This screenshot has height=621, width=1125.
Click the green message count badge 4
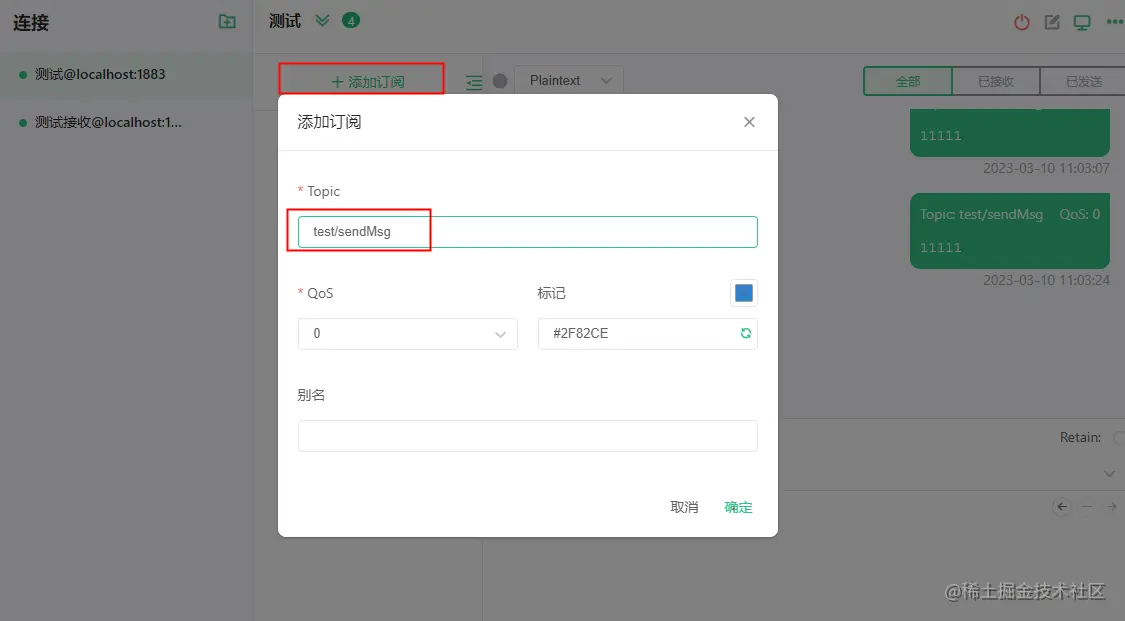point(351,21)
